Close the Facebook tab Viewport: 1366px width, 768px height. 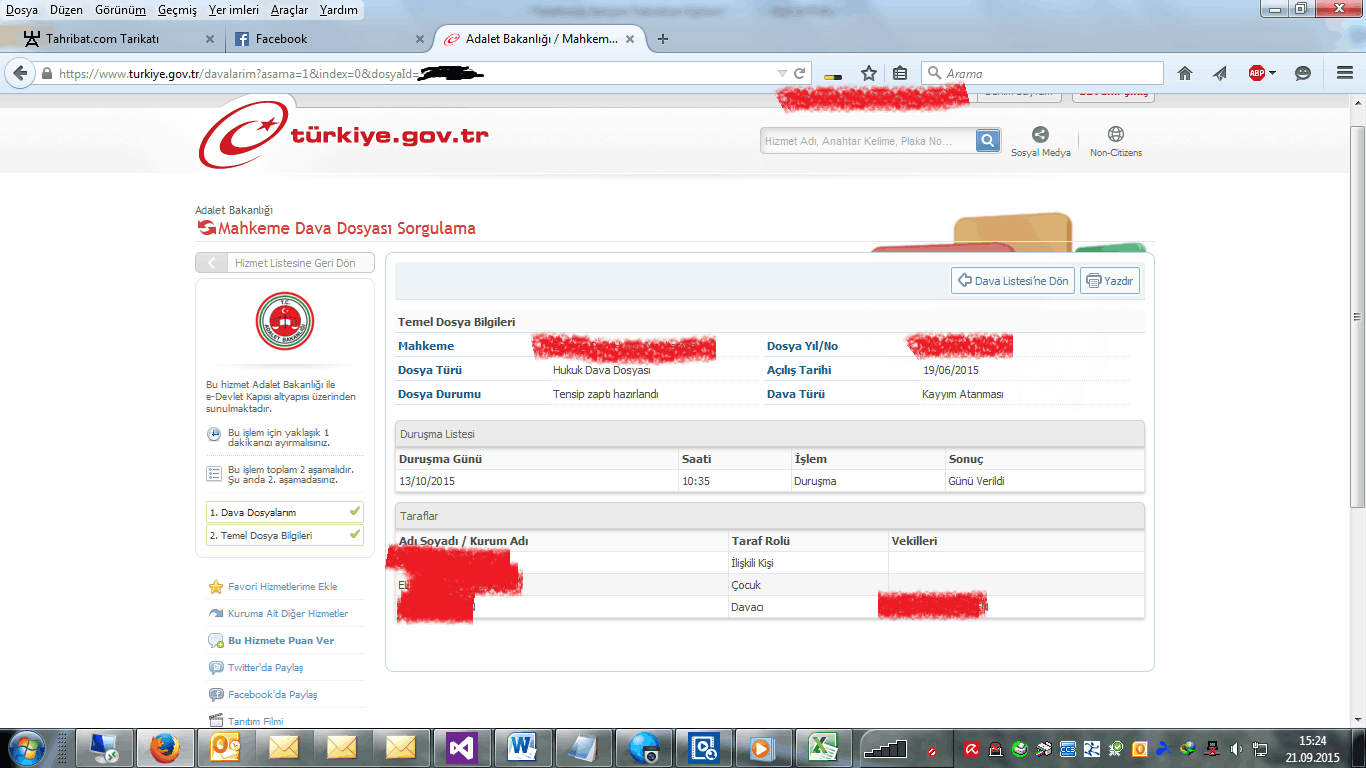(x=421, y=39)
